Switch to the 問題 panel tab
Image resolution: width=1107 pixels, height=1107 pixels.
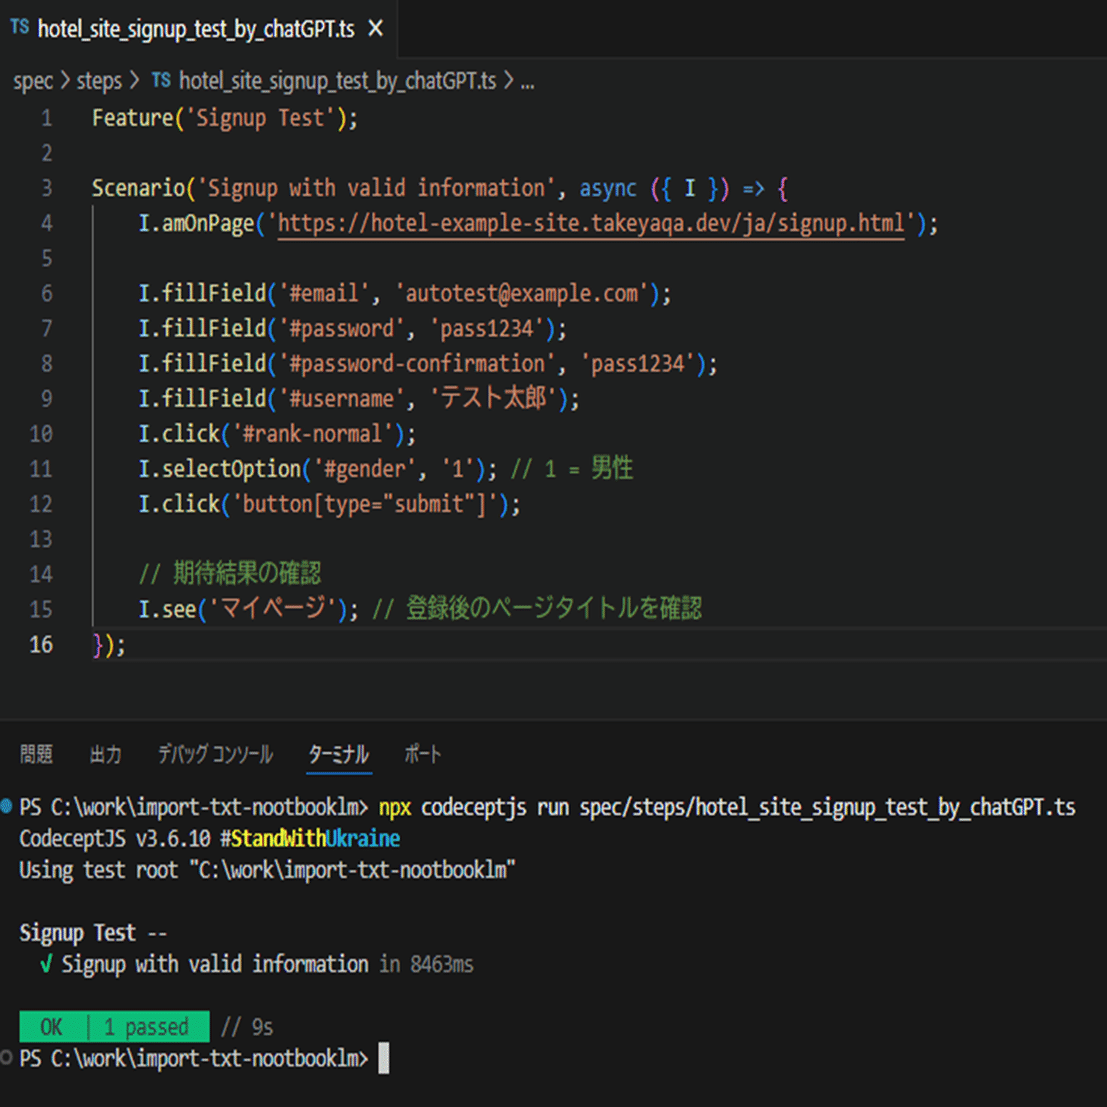(x=36, y=754)
